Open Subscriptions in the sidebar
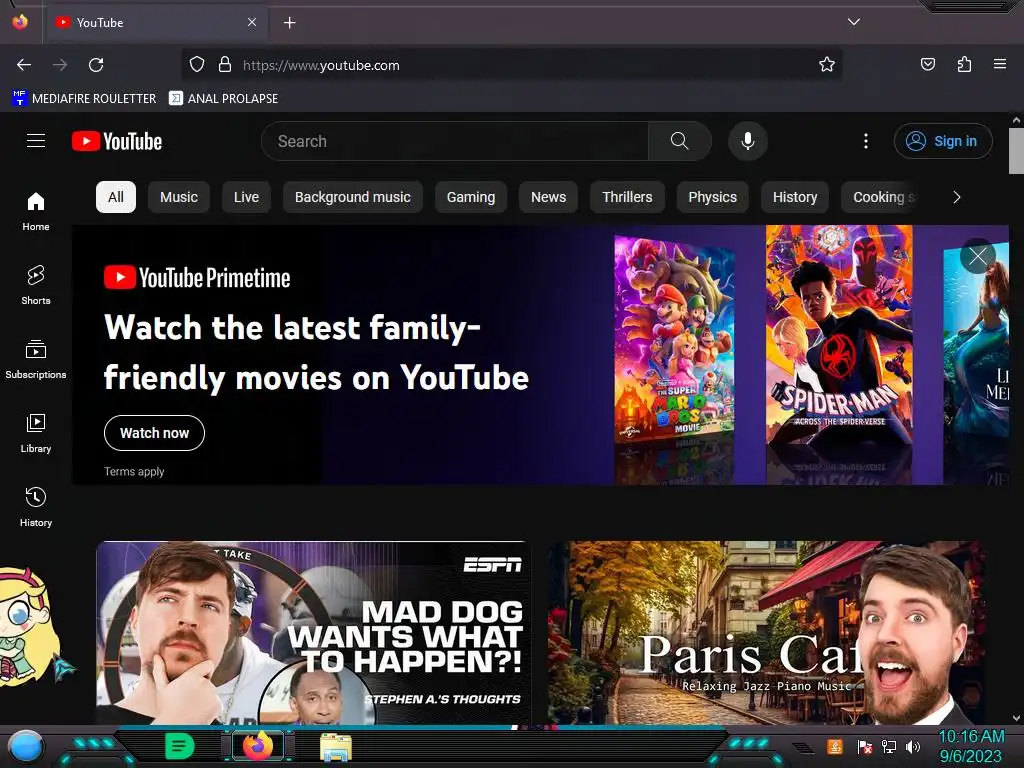Image resolution: width=1024 pixels, height=768 pixels. (x=36, y=359)
